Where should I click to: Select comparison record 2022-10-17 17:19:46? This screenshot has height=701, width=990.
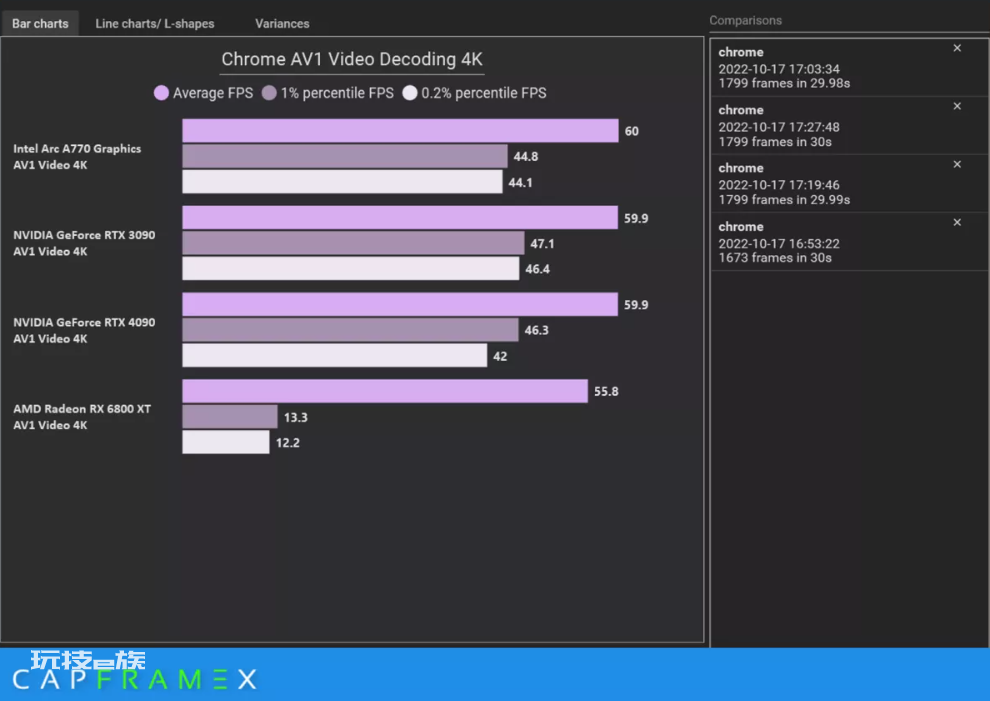849,184
